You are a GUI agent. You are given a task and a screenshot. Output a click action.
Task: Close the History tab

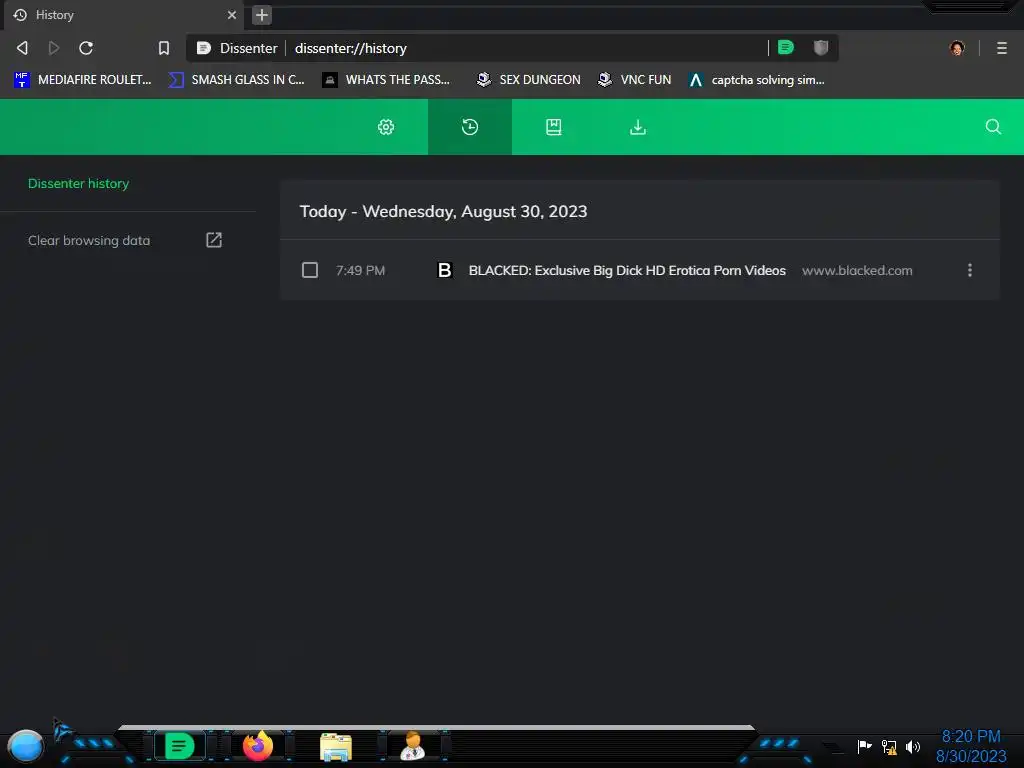pos(232,14)
